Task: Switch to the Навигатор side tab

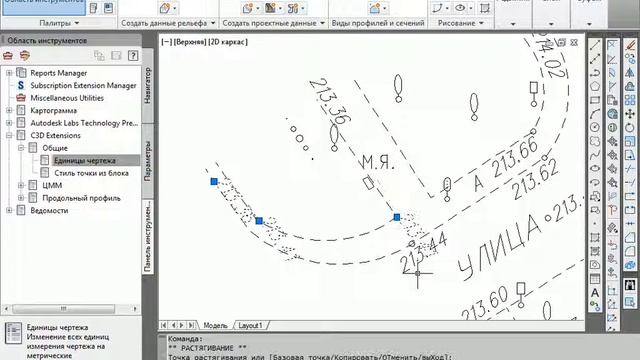Action: [x=148, y=86]
